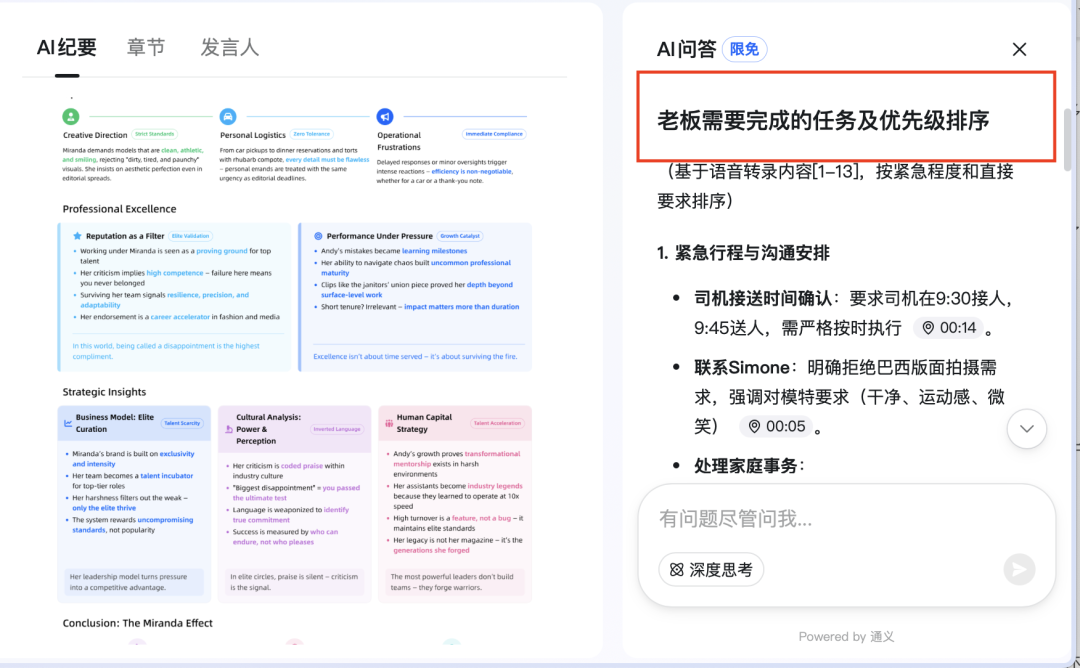Click the star icon beside Reputation as a Filter
The width and height of the screenshot is (1080, 668).
point(77,236)
